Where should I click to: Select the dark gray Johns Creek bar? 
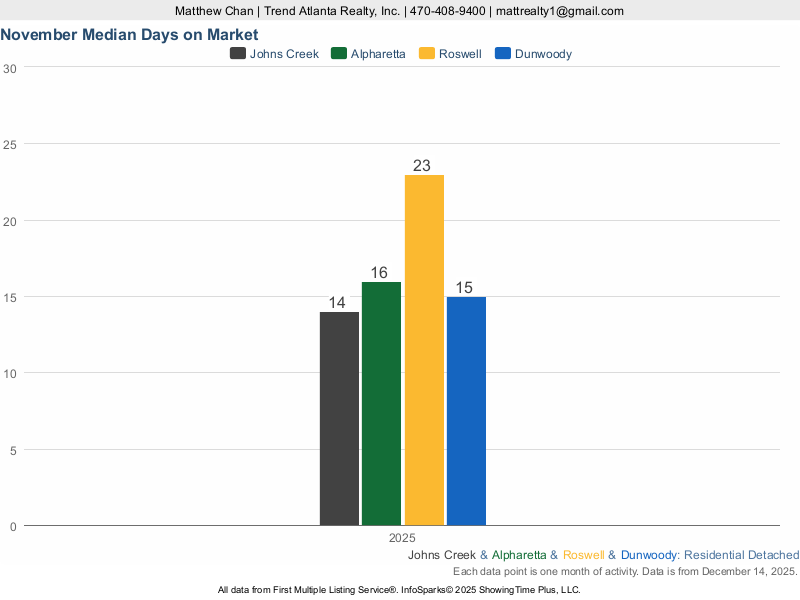point(339,418)
